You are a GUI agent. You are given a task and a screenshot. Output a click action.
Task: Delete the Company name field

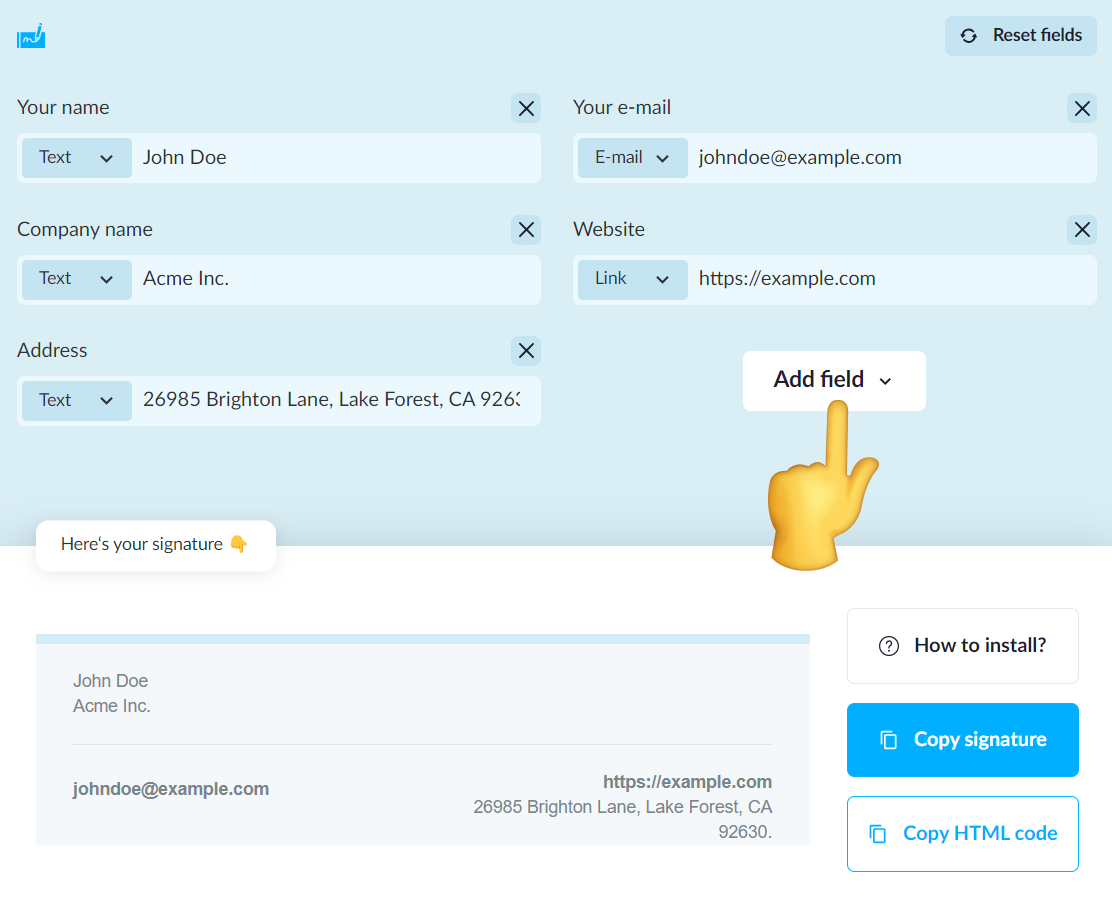(526, 230)
